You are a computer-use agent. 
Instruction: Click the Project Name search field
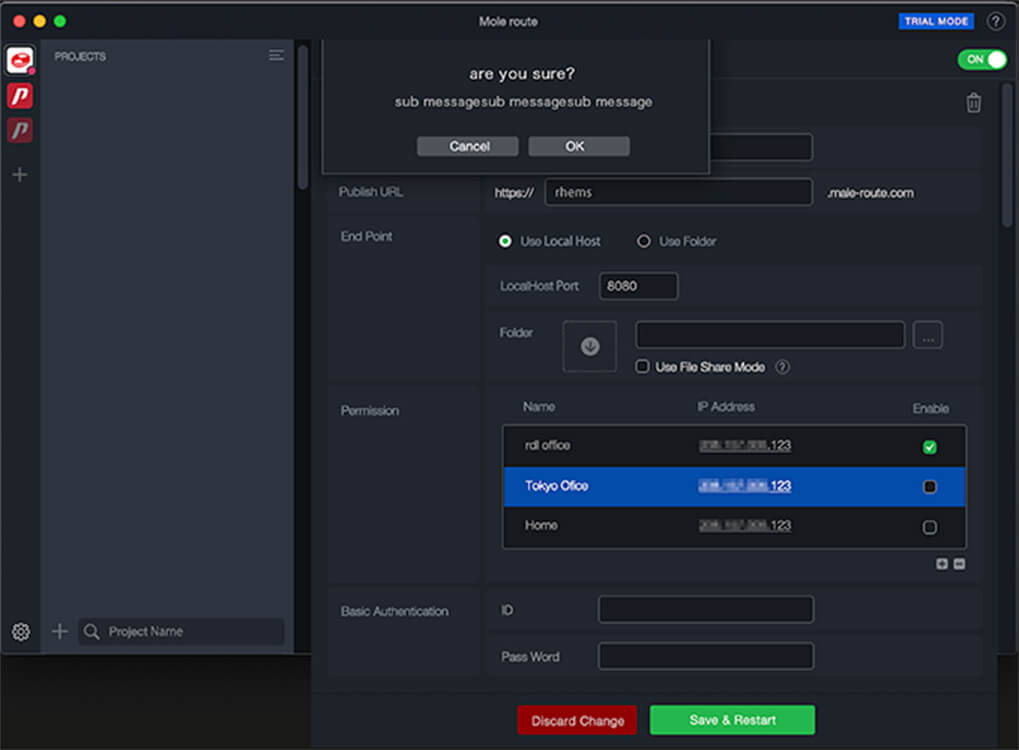[x=190, y=632]
